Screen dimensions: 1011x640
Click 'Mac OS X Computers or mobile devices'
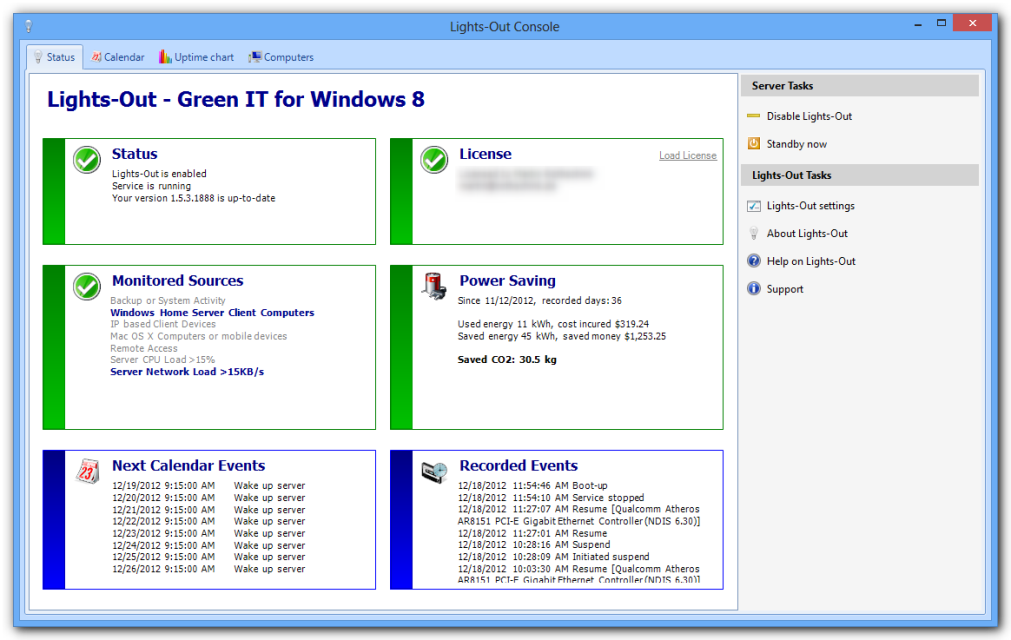click(x=199, y=336)
